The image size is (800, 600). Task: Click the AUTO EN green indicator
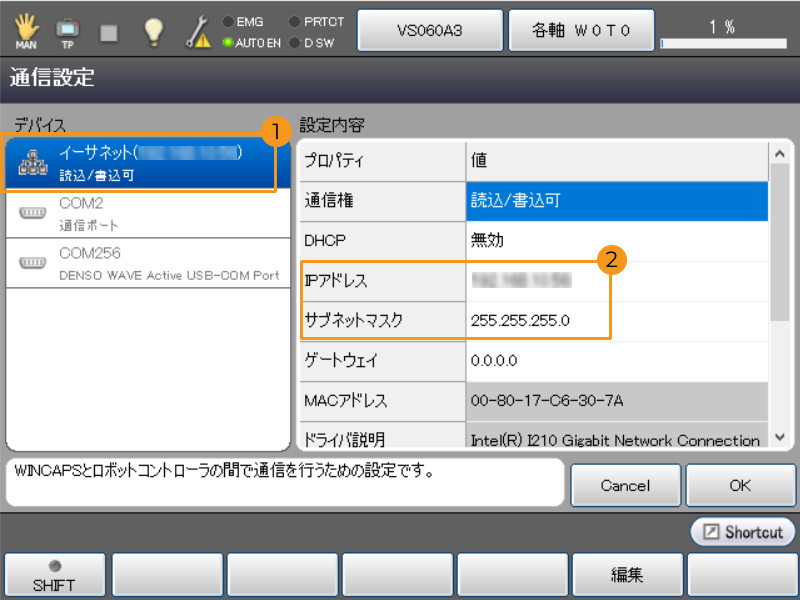tap(228, 43)
